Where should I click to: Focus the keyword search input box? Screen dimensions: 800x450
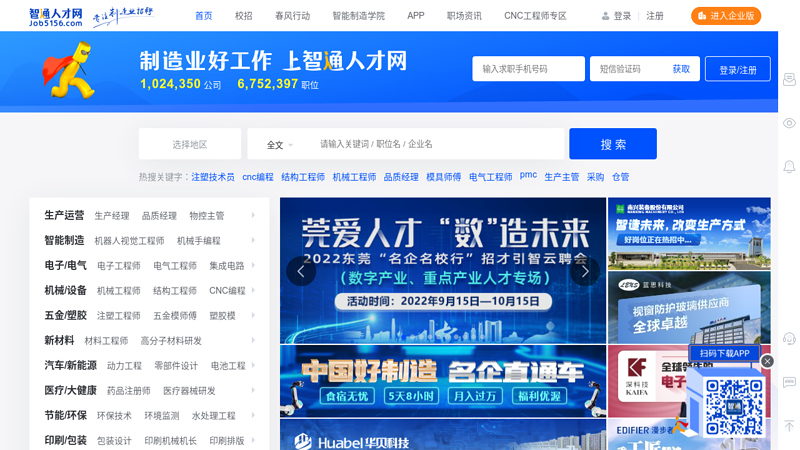pos(439,144)
